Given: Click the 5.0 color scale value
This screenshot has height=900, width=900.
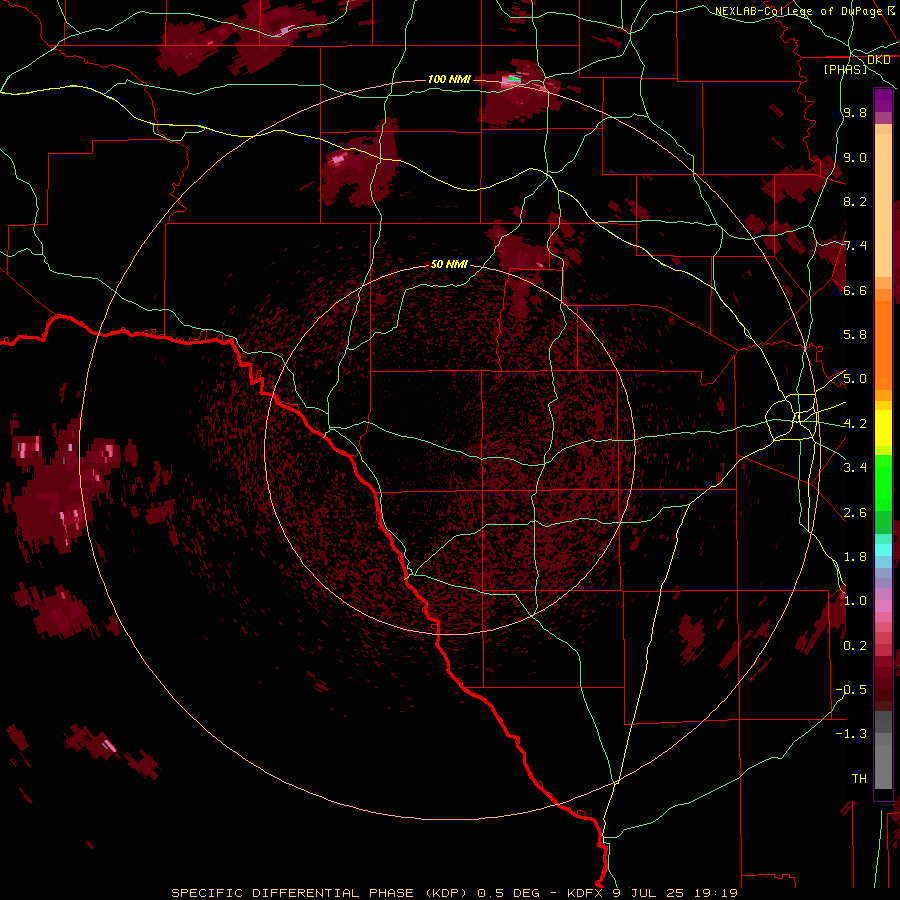Looking at the screenshot, I should [855, 379].
